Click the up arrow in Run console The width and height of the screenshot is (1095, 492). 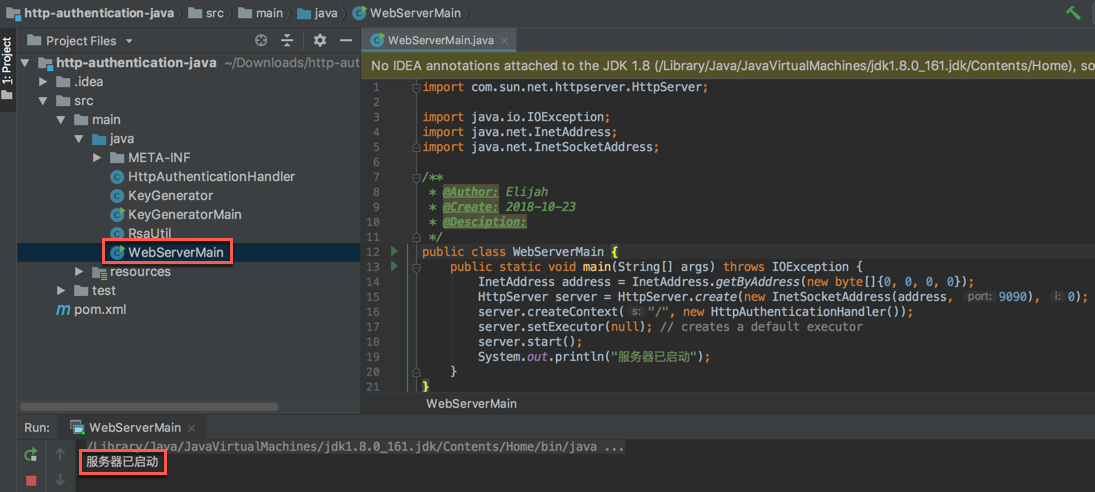60,455
